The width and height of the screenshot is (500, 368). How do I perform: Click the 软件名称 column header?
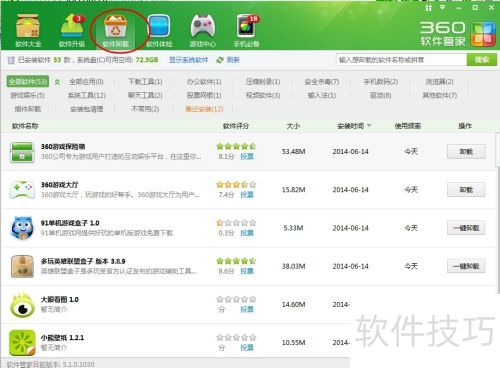tap(25, 126)
